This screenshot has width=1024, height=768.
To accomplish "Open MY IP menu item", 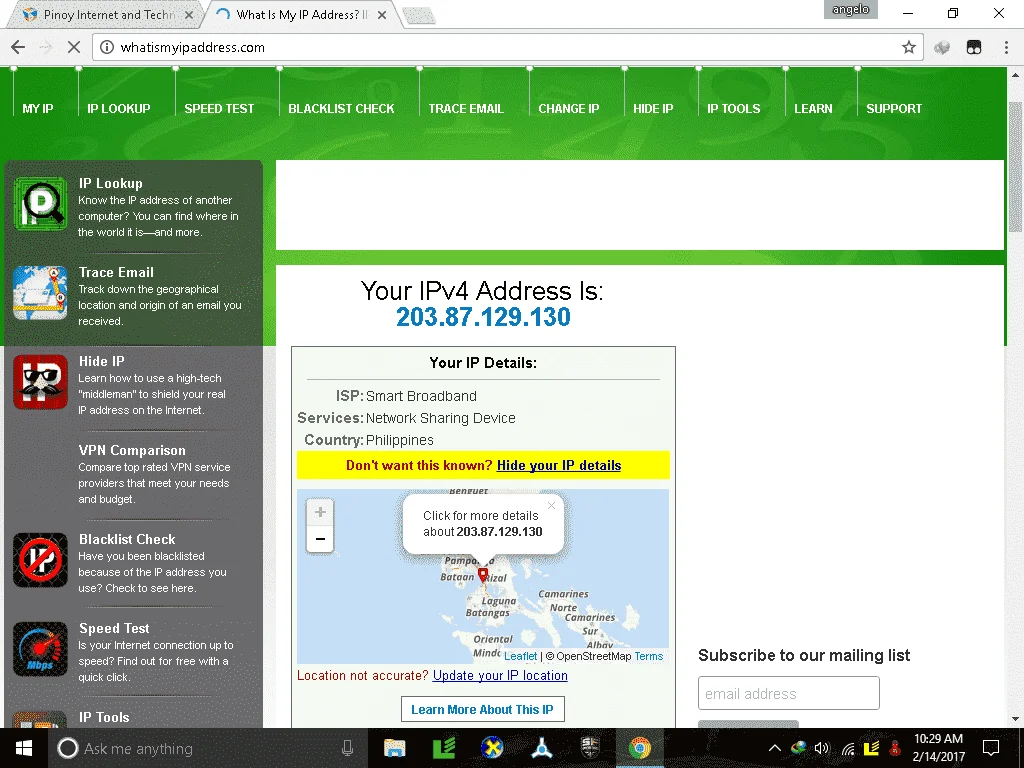I will coord(38,108).
